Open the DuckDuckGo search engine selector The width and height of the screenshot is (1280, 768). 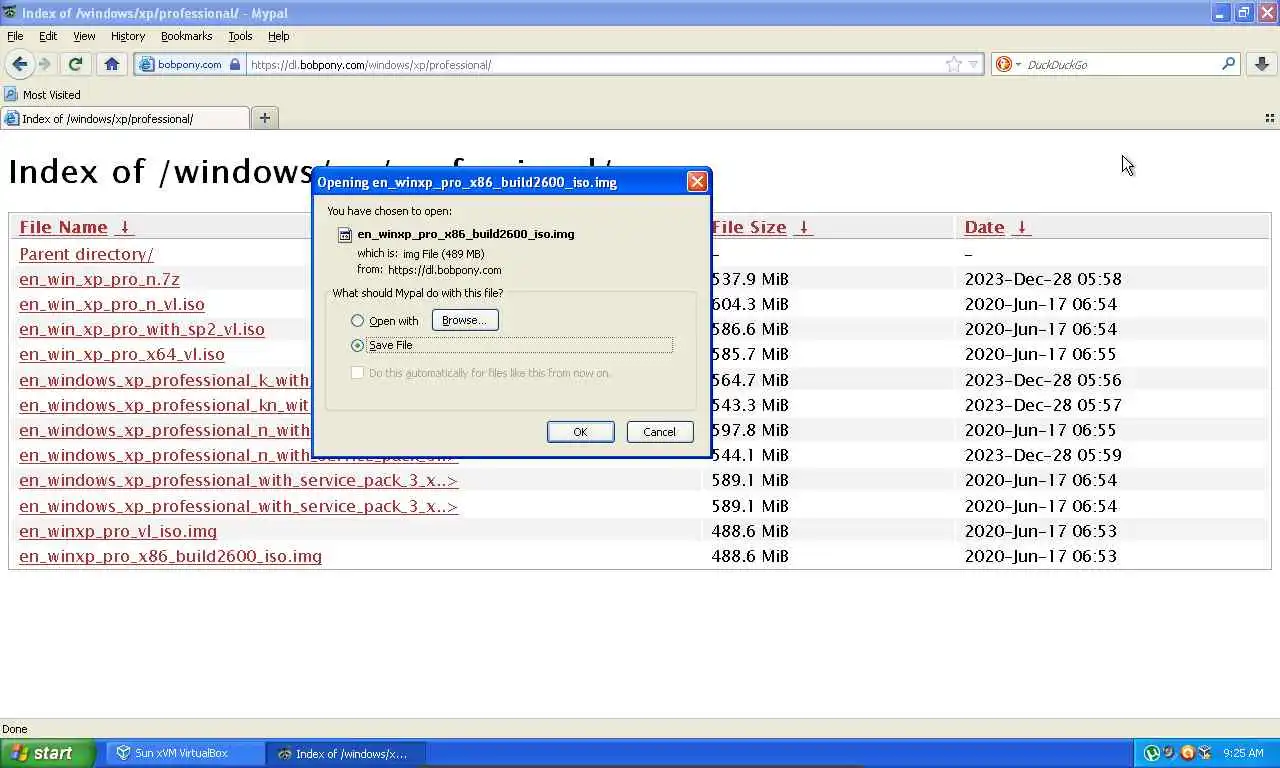[x=1008, y=64]
